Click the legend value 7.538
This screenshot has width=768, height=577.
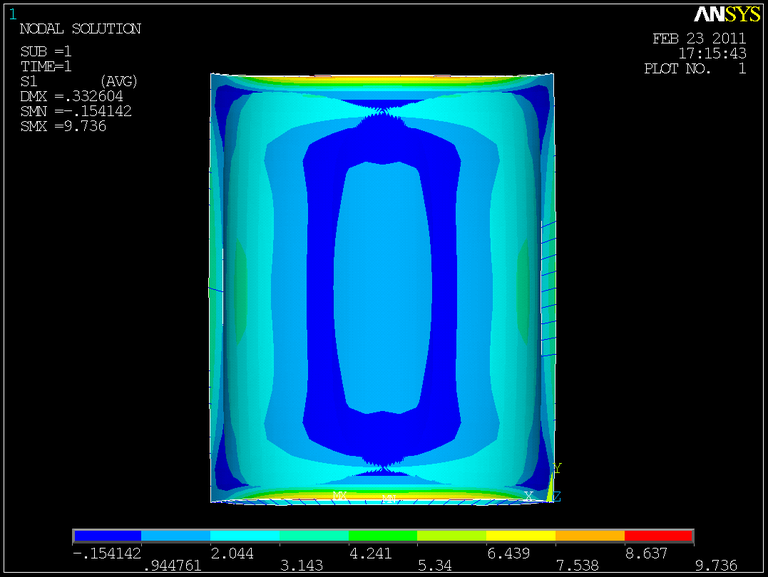click(577, 566)
